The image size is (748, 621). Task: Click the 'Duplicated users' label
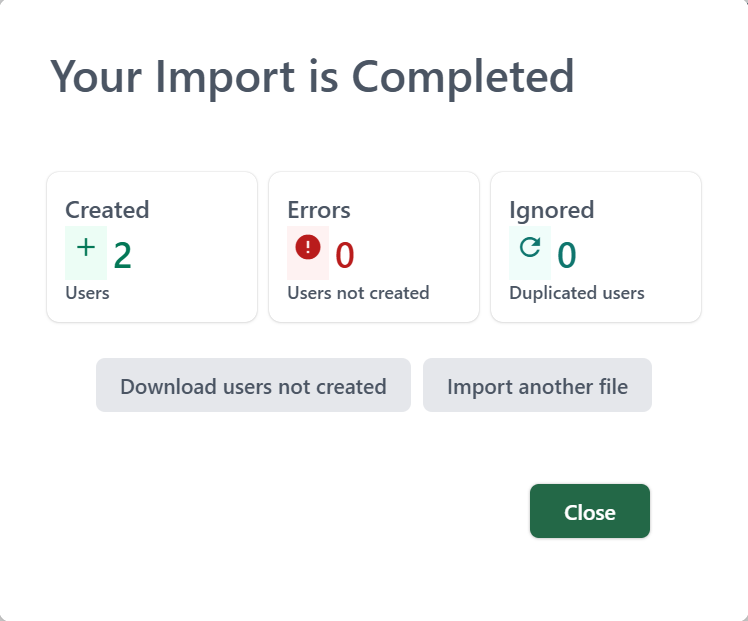577,293
